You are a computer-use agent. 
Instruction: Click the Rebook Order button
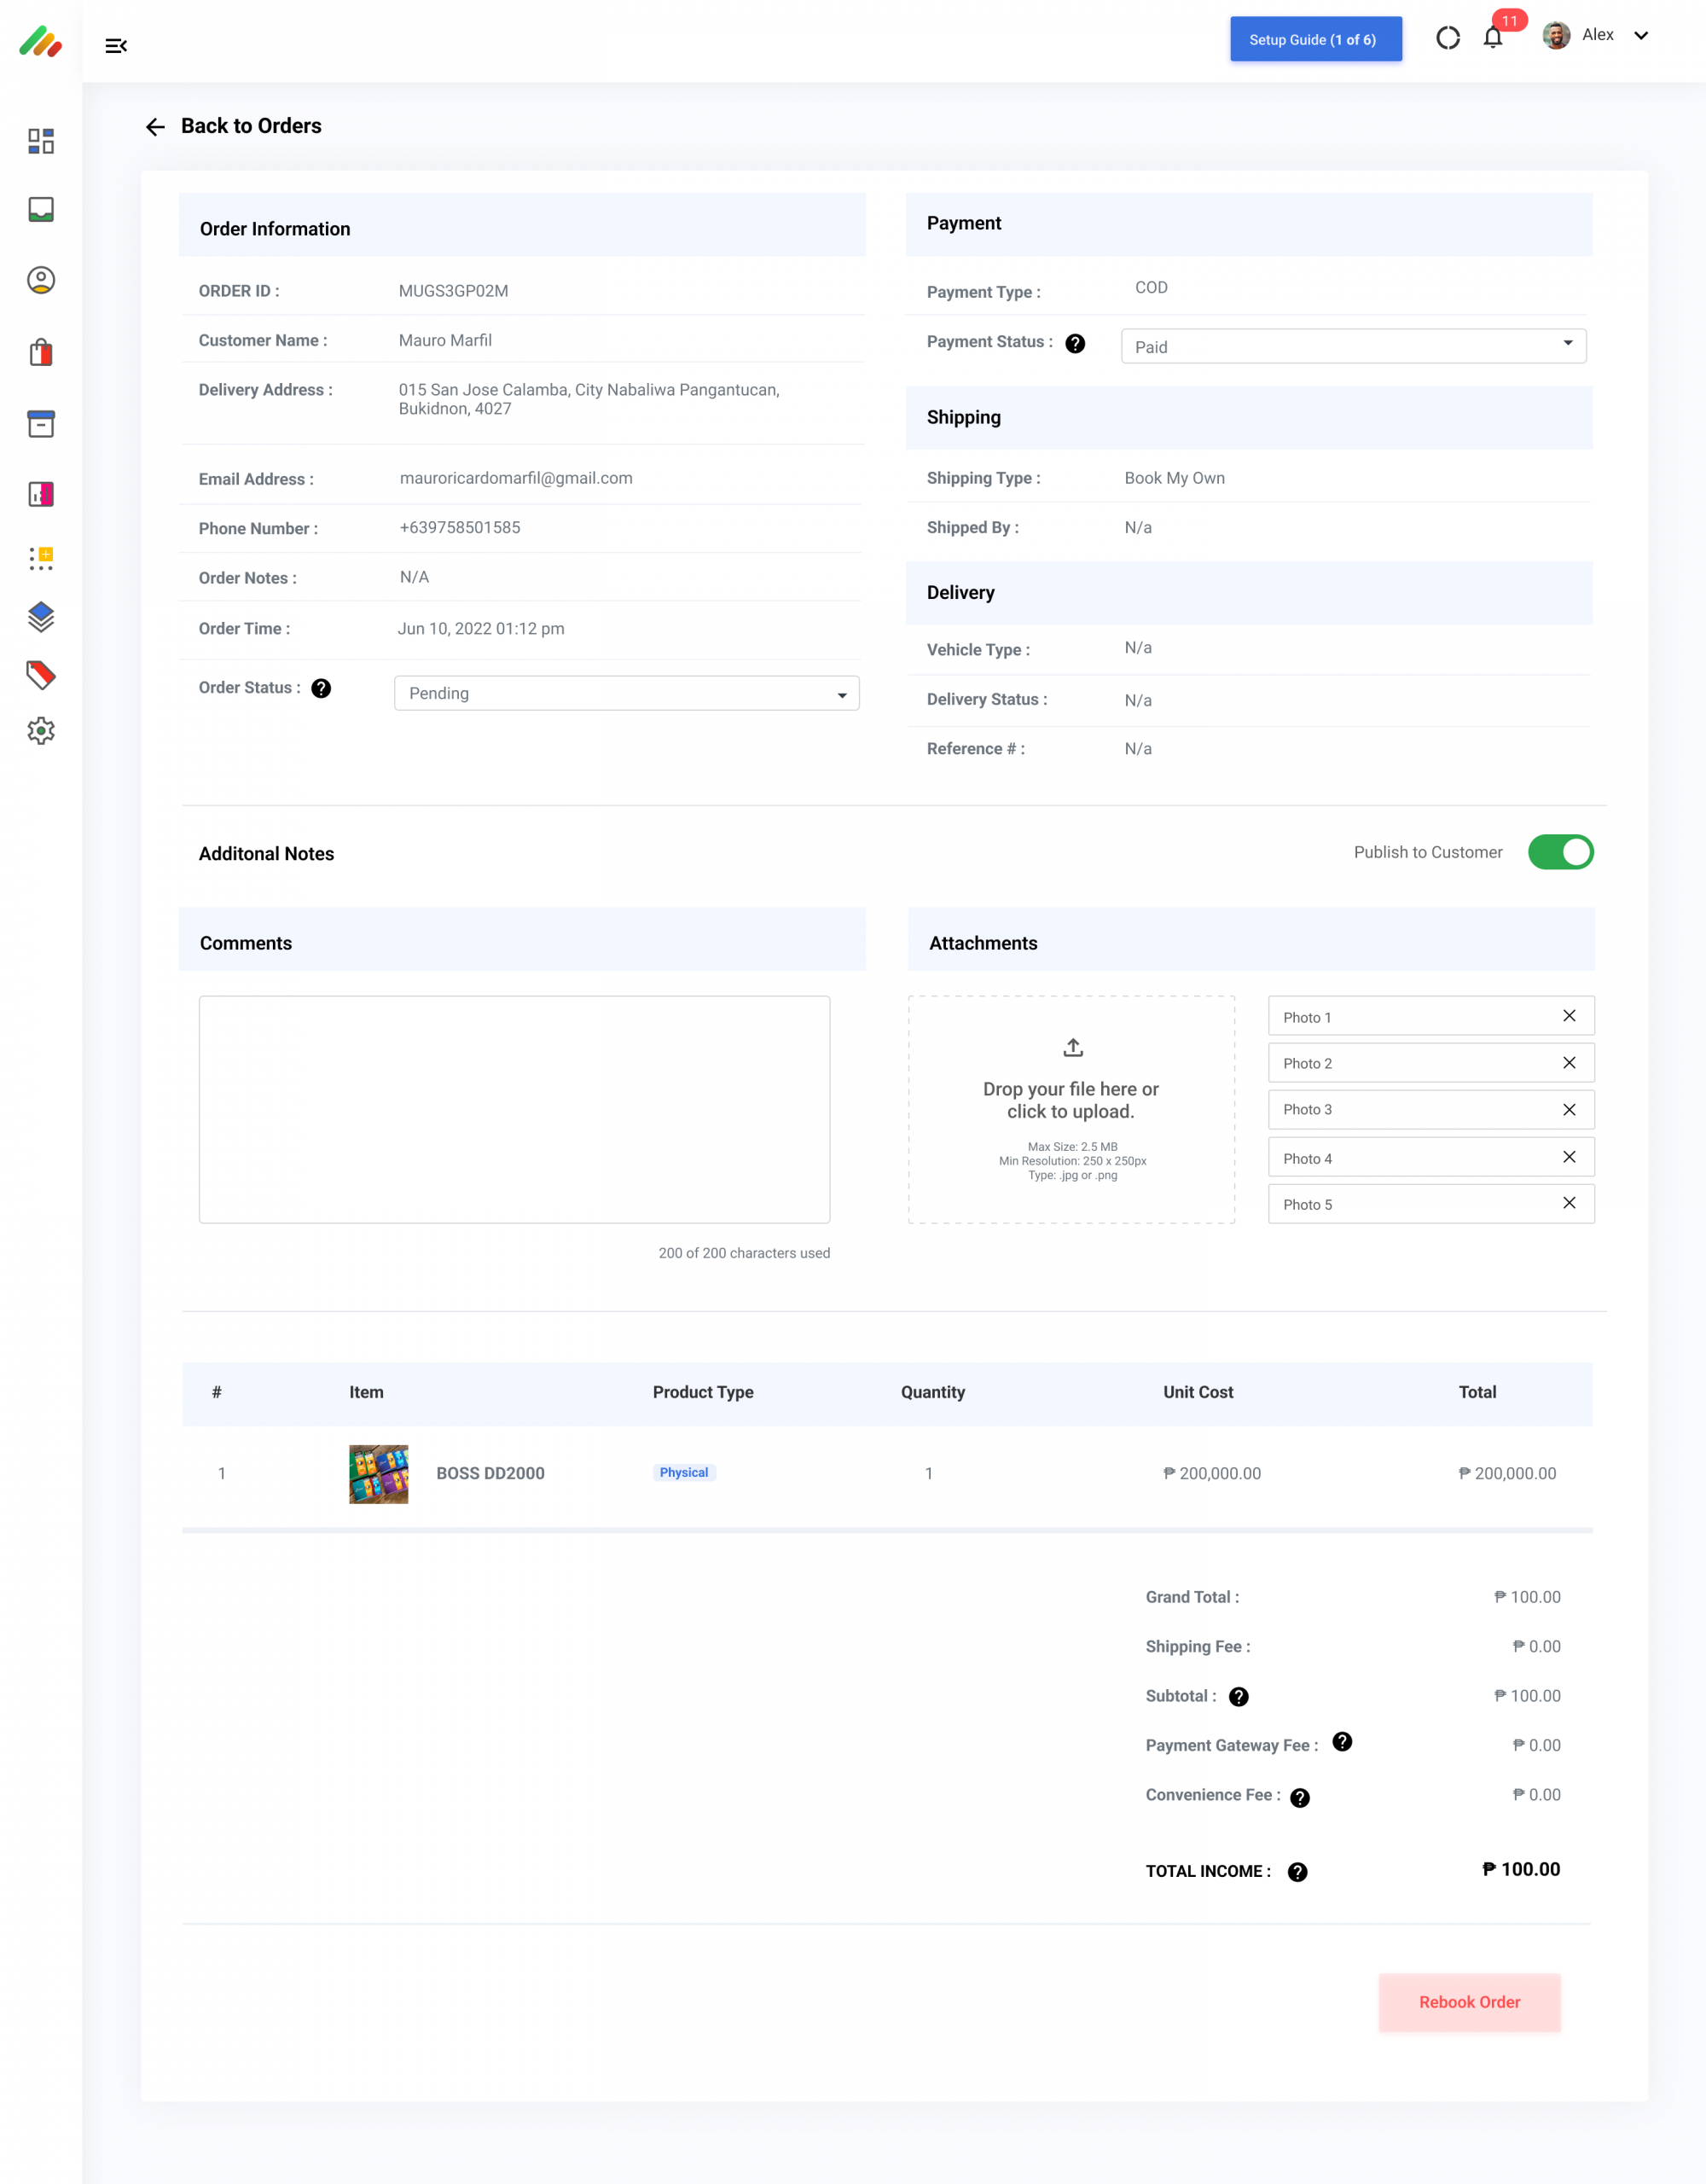click(x=1468, y=2002)
